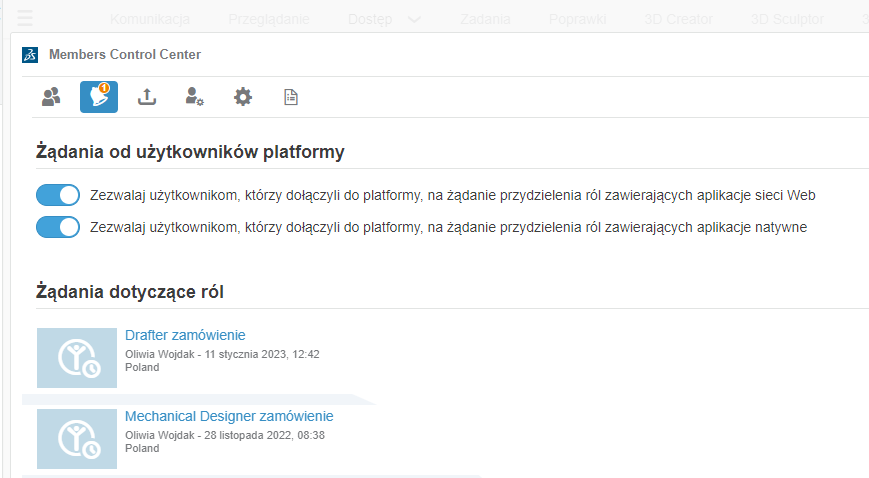Click the requests bell icon with badge
This screenshot has width=869, height=478.
[99, 97]
